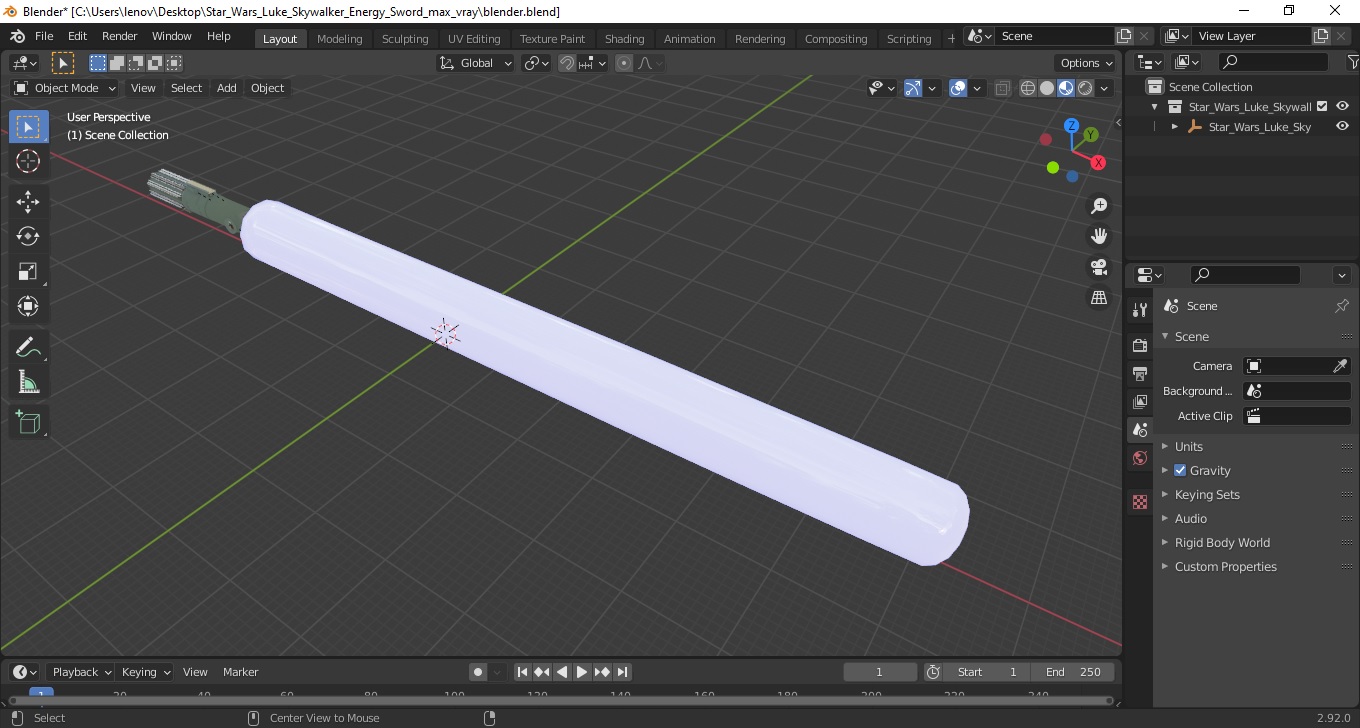Open the Playback dropdown in timeline
The width and height of the screenshot is (1360, 728).
[80, 672]
